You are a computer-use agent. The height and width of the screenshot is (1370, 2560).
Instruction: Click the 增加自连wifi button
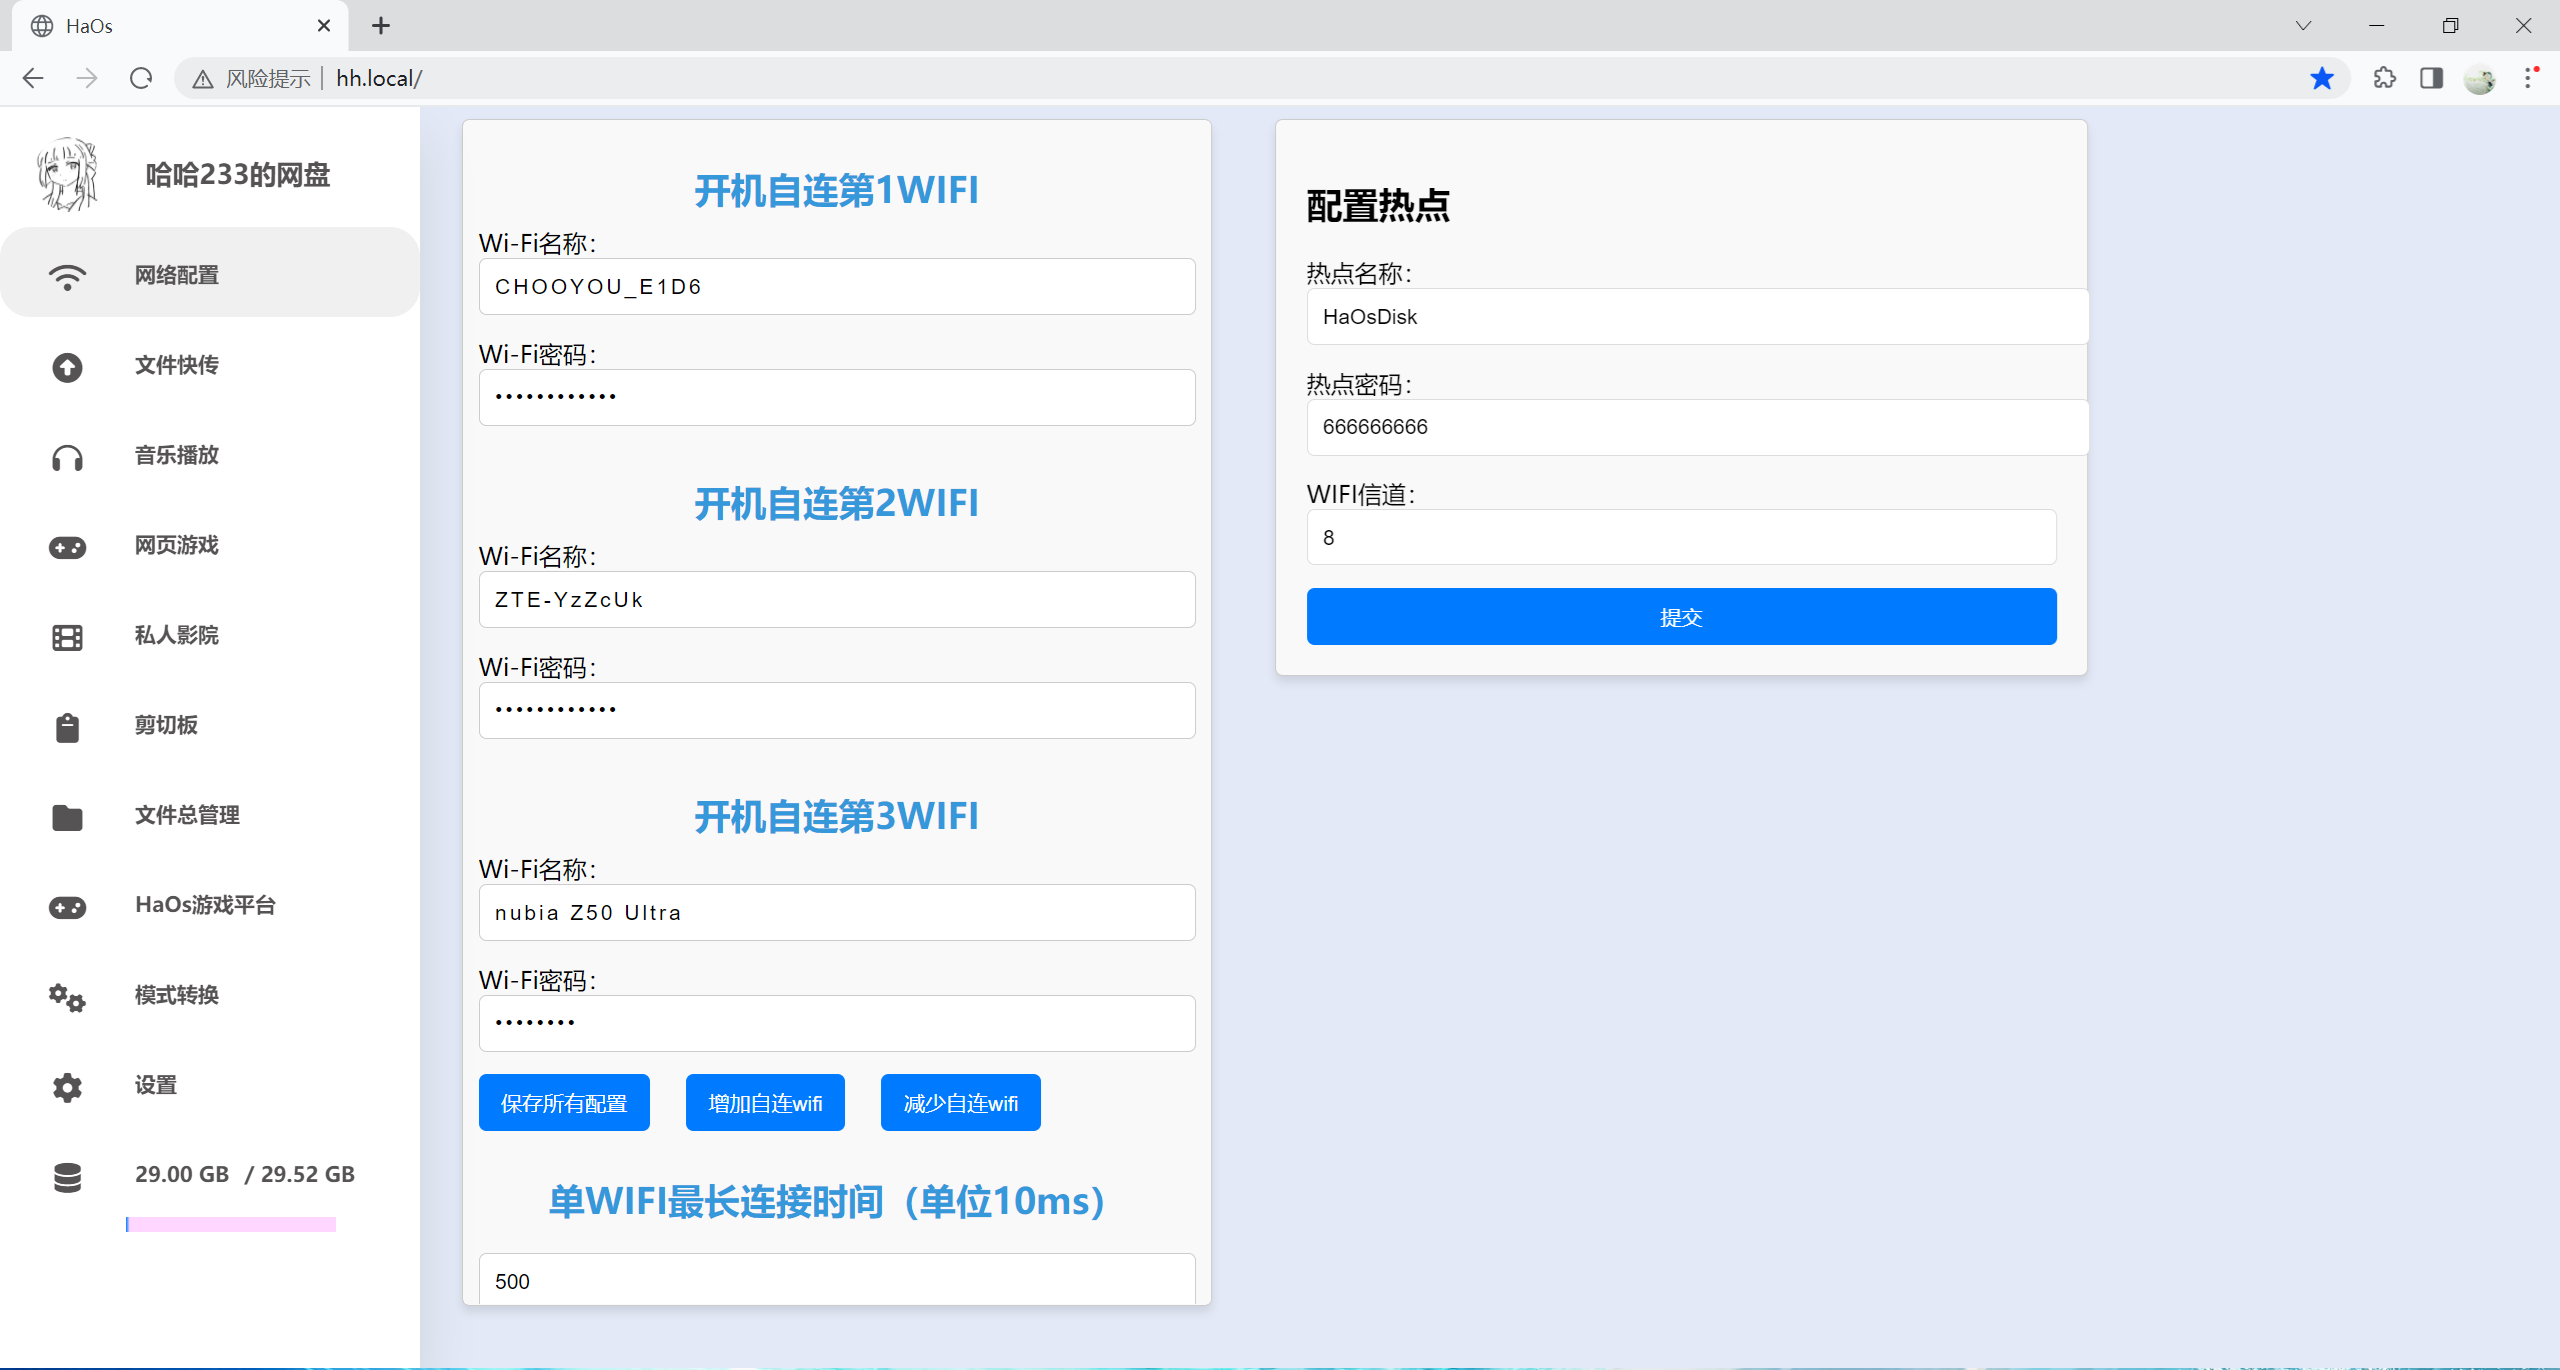pyautogui.click(x=765, y=1103)
